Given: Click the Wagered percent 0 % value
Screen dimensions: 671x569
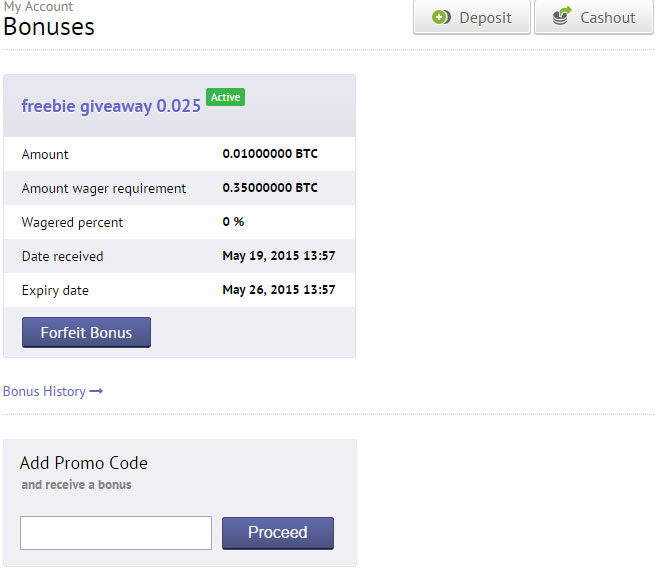Looking at the screenshot, I should pyautogui.click(x=233, y=222).
